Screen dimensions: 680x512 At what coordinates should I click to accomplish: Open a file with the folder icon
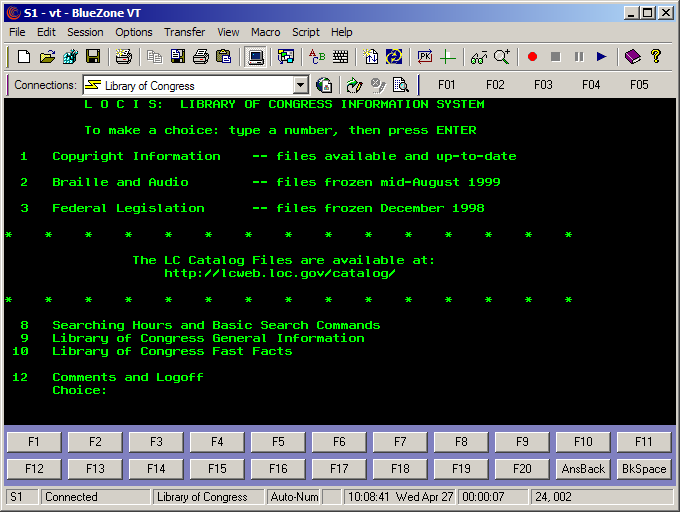point(47,57)
